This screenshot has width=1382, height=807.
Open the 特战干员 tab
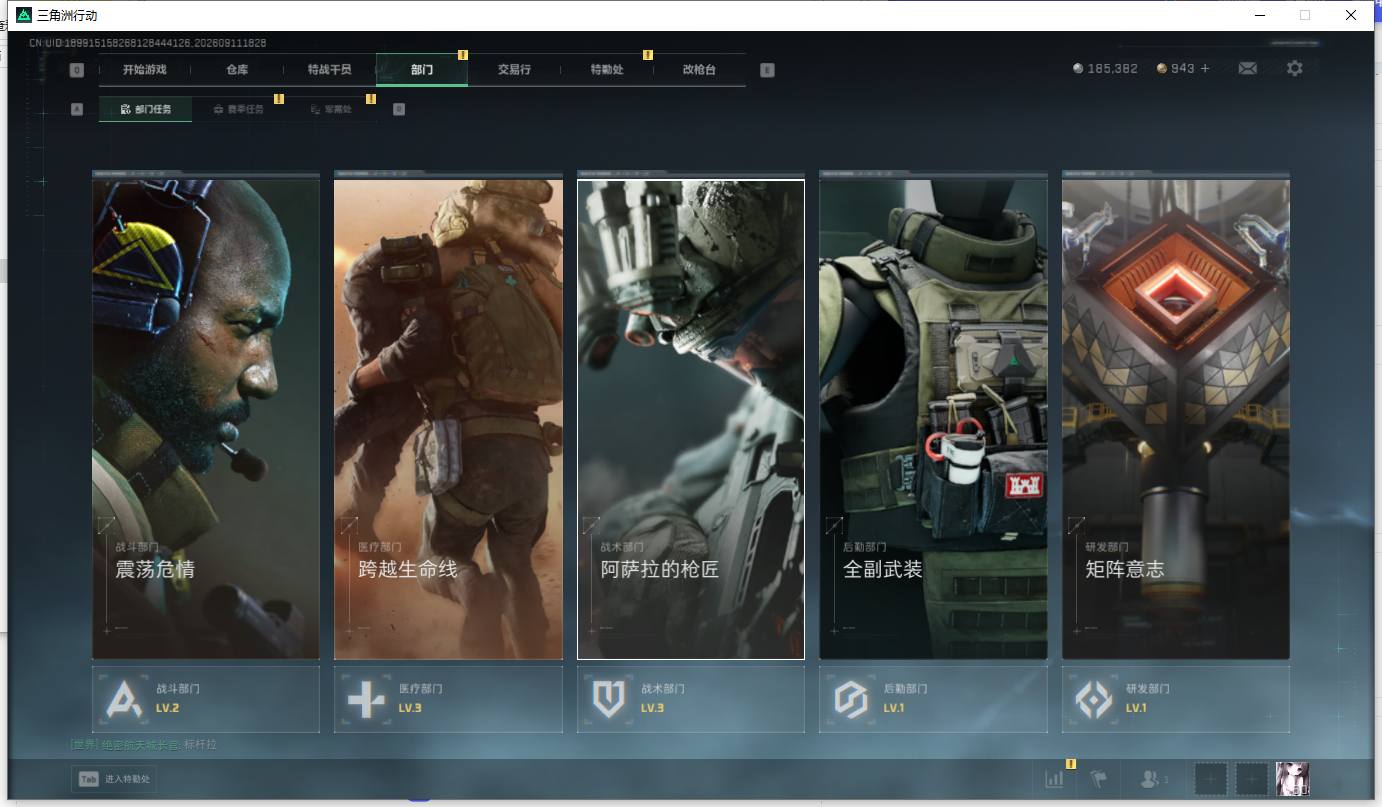(329, 70)
